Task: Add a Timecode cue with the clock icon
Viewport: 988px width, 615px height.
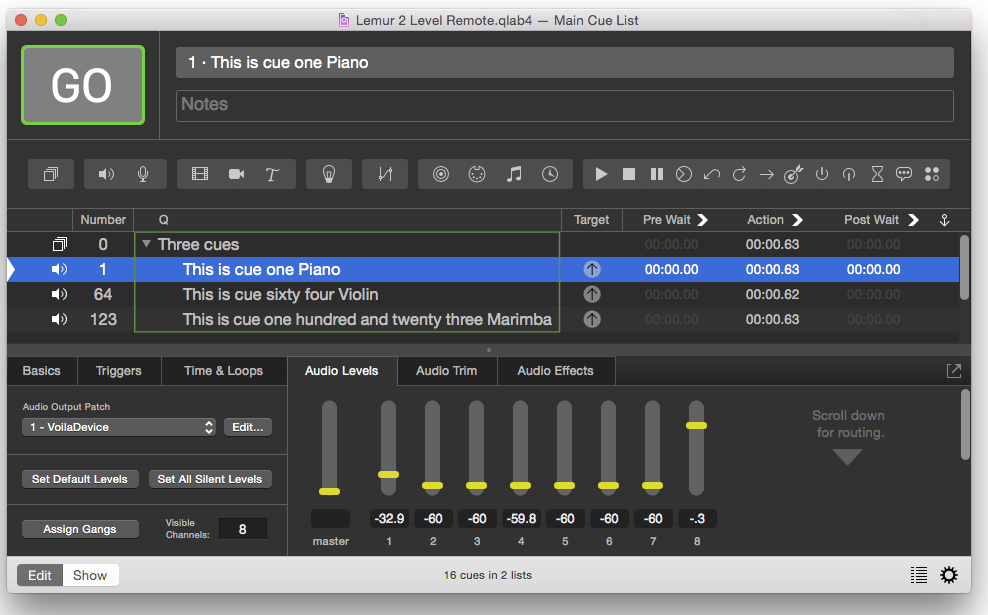Action: point(550,174)
